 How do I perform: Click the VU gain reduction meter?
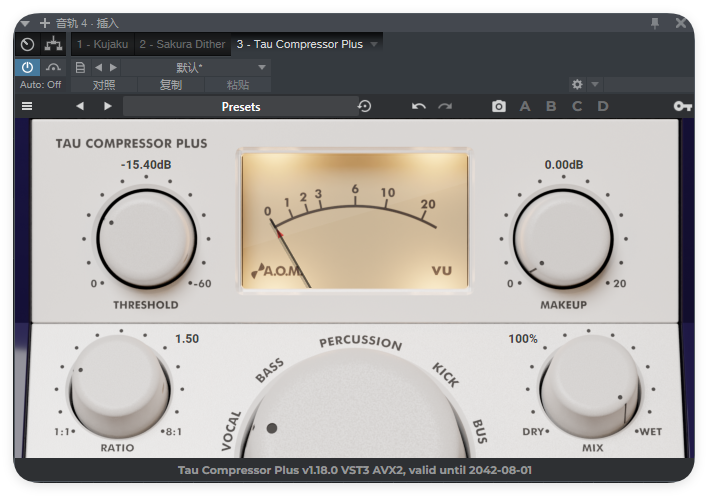coord(355,221)
